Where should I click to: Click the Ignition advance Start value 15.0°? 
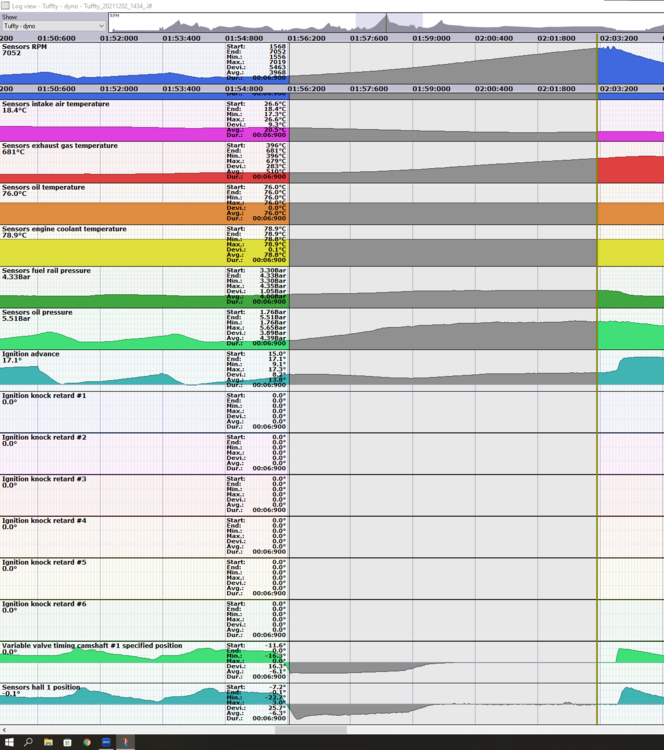277,353
